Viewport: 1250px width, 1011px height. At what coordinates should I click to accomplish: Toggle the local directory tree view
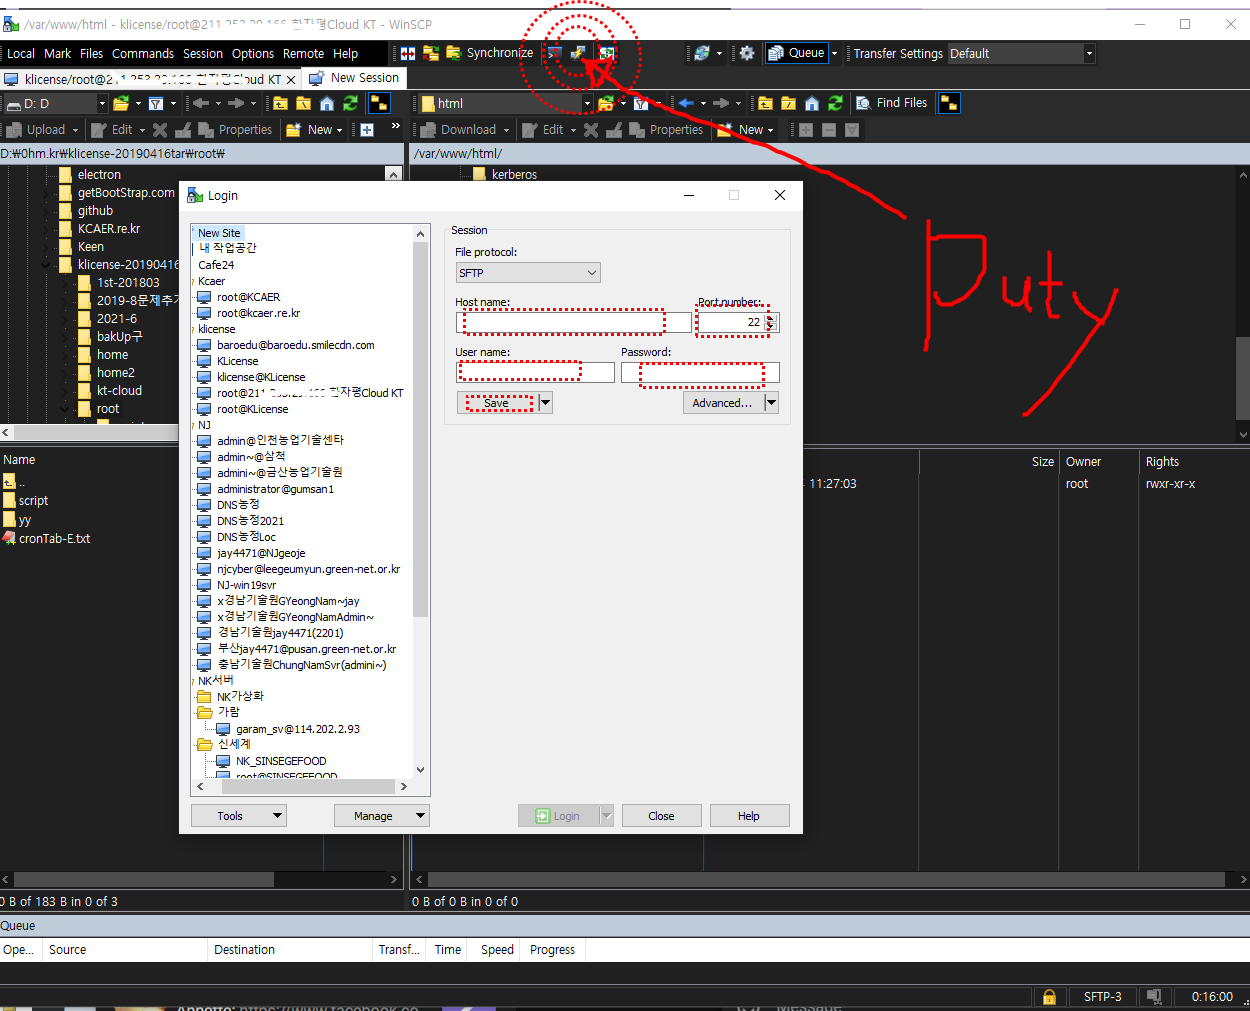[379, 103]
